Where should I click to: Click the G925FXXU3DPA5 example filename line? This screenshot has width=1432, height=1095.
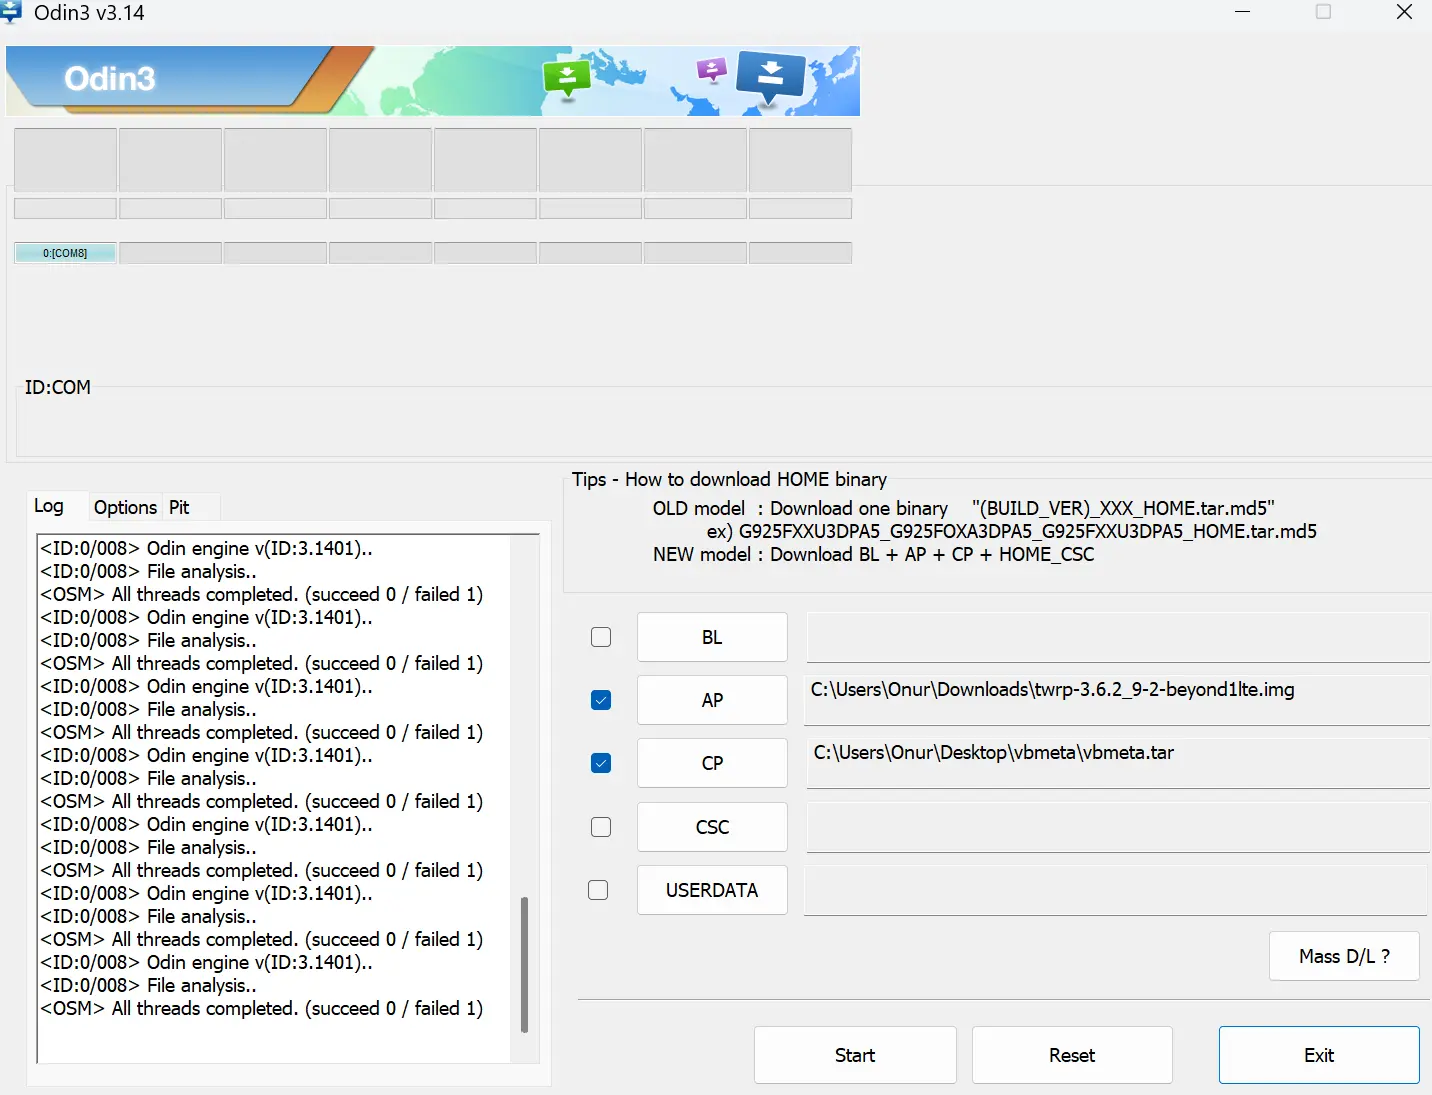coord(1012,531)
